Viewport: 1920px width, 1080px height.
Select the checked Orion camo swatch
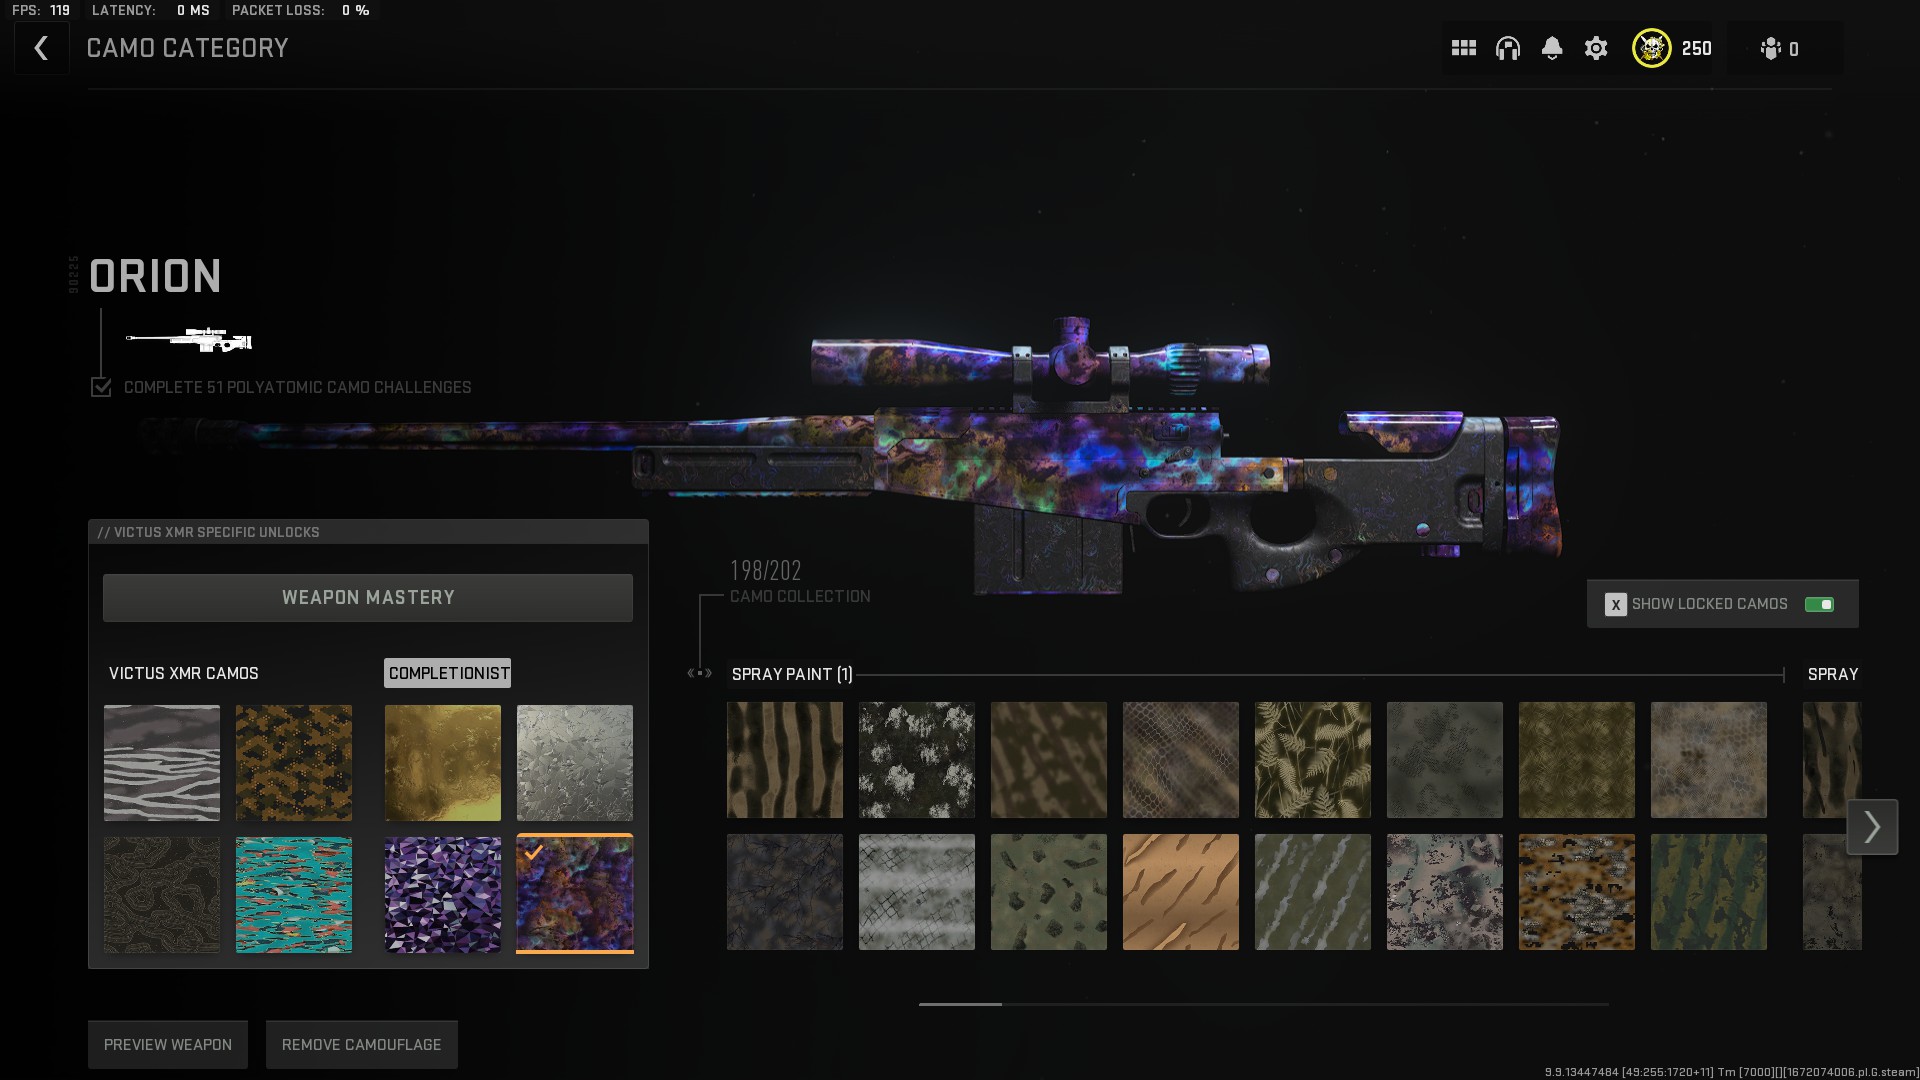[x=574, y=893]
